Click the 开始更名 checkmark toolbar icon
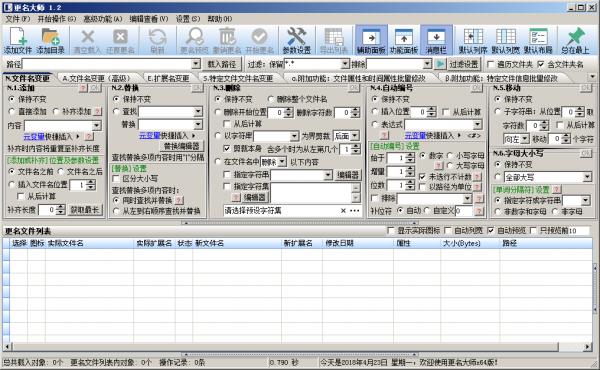600x370 pixels. [x=259, y=40]
